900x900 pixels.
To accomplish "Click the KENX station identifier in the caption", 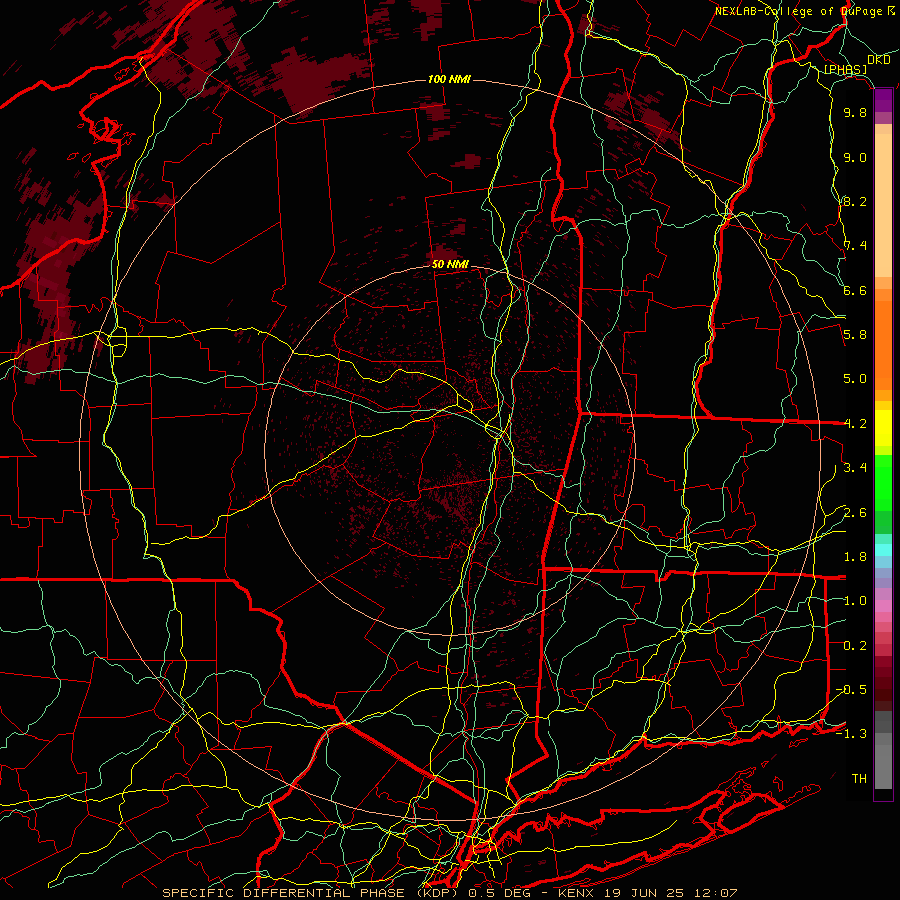I will click(x=576, y=893).
